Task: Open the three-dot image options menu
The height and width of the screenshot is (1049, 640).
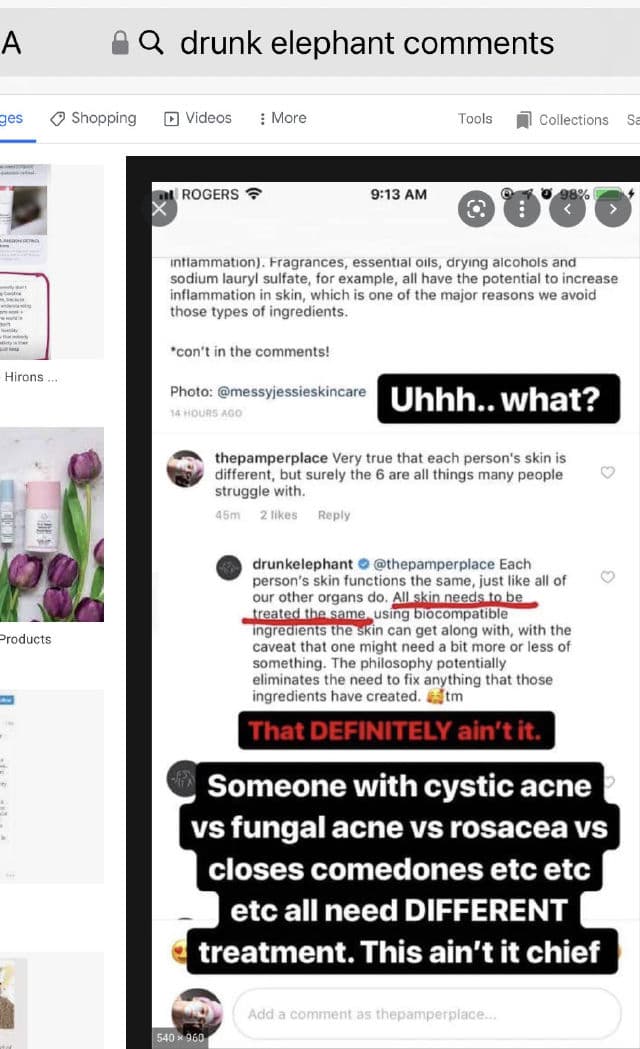Action: click(x=522, y=209)
